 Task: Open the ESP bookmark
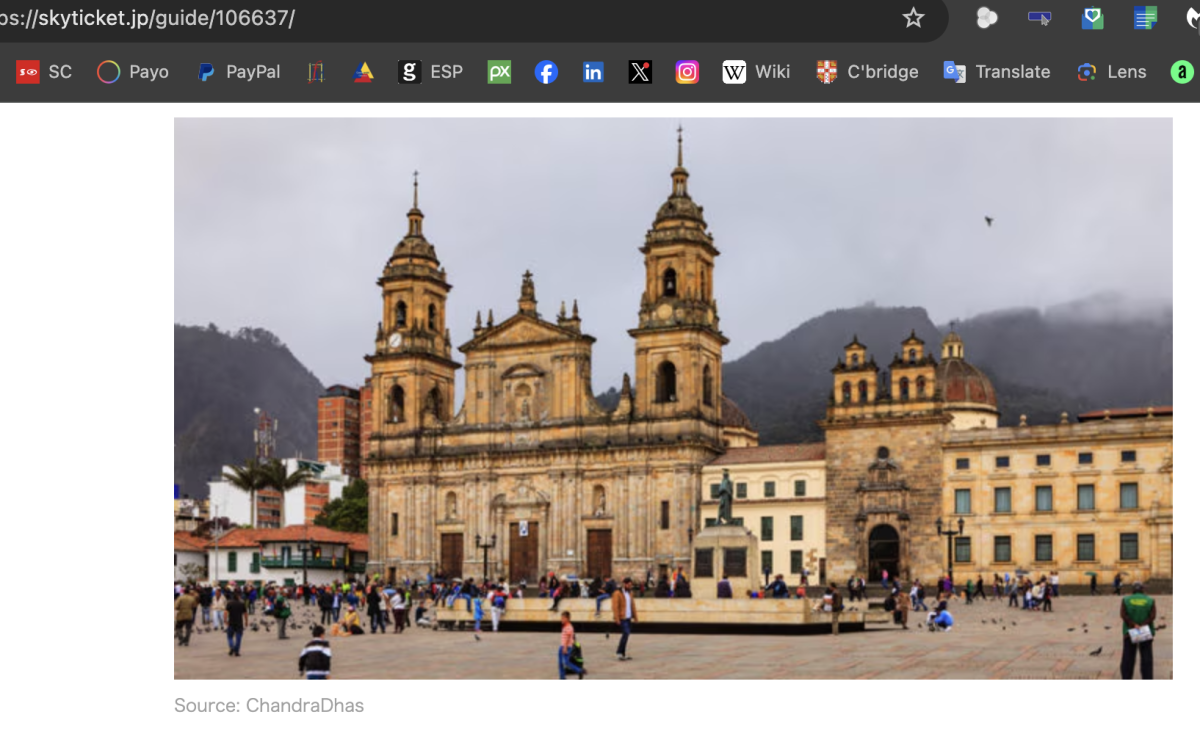point(431,72)
